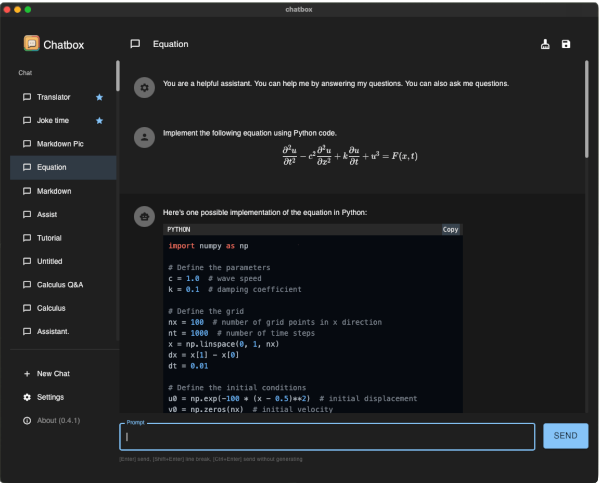The width and height of the screenshot is (605, 483).
Task: Open the Translator chat
Action: (x=63, y=97)
